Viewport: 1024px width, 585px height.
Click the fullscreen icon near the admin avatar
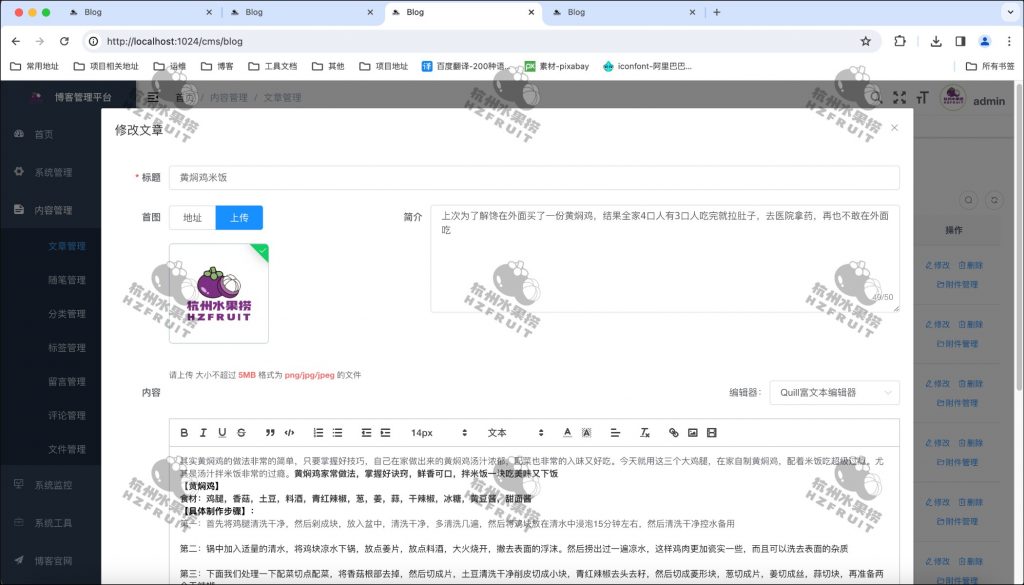pyautogui.click(x=898, y=99)
